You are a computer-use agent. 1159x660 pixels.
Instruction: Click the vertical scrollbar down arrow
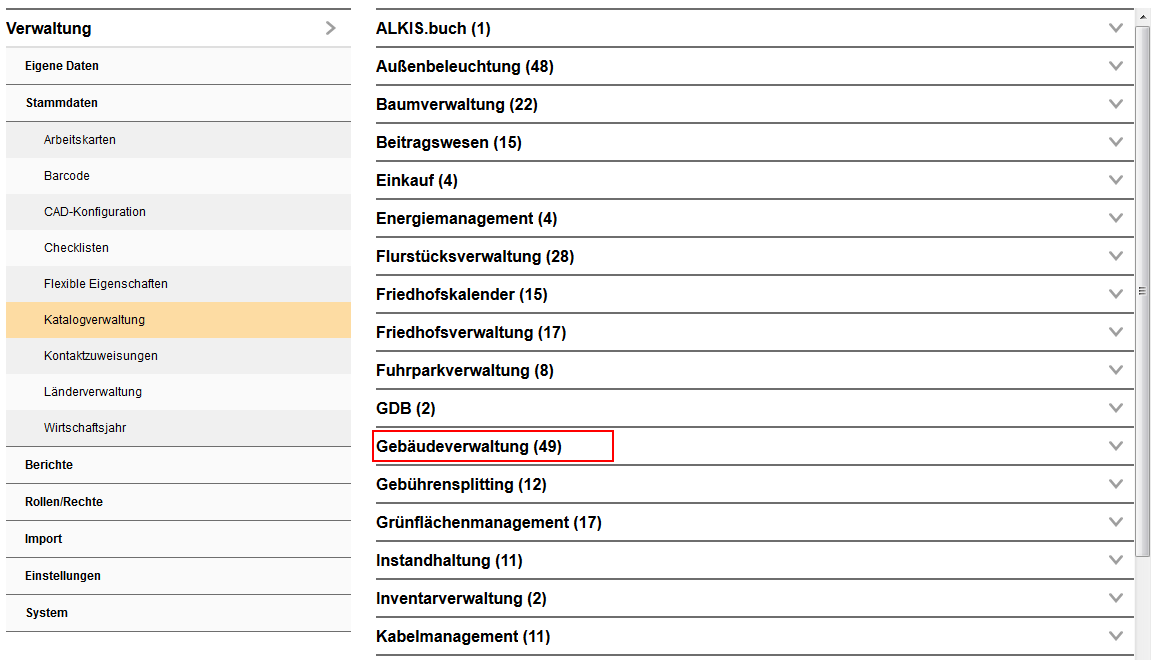(1142, 652)
